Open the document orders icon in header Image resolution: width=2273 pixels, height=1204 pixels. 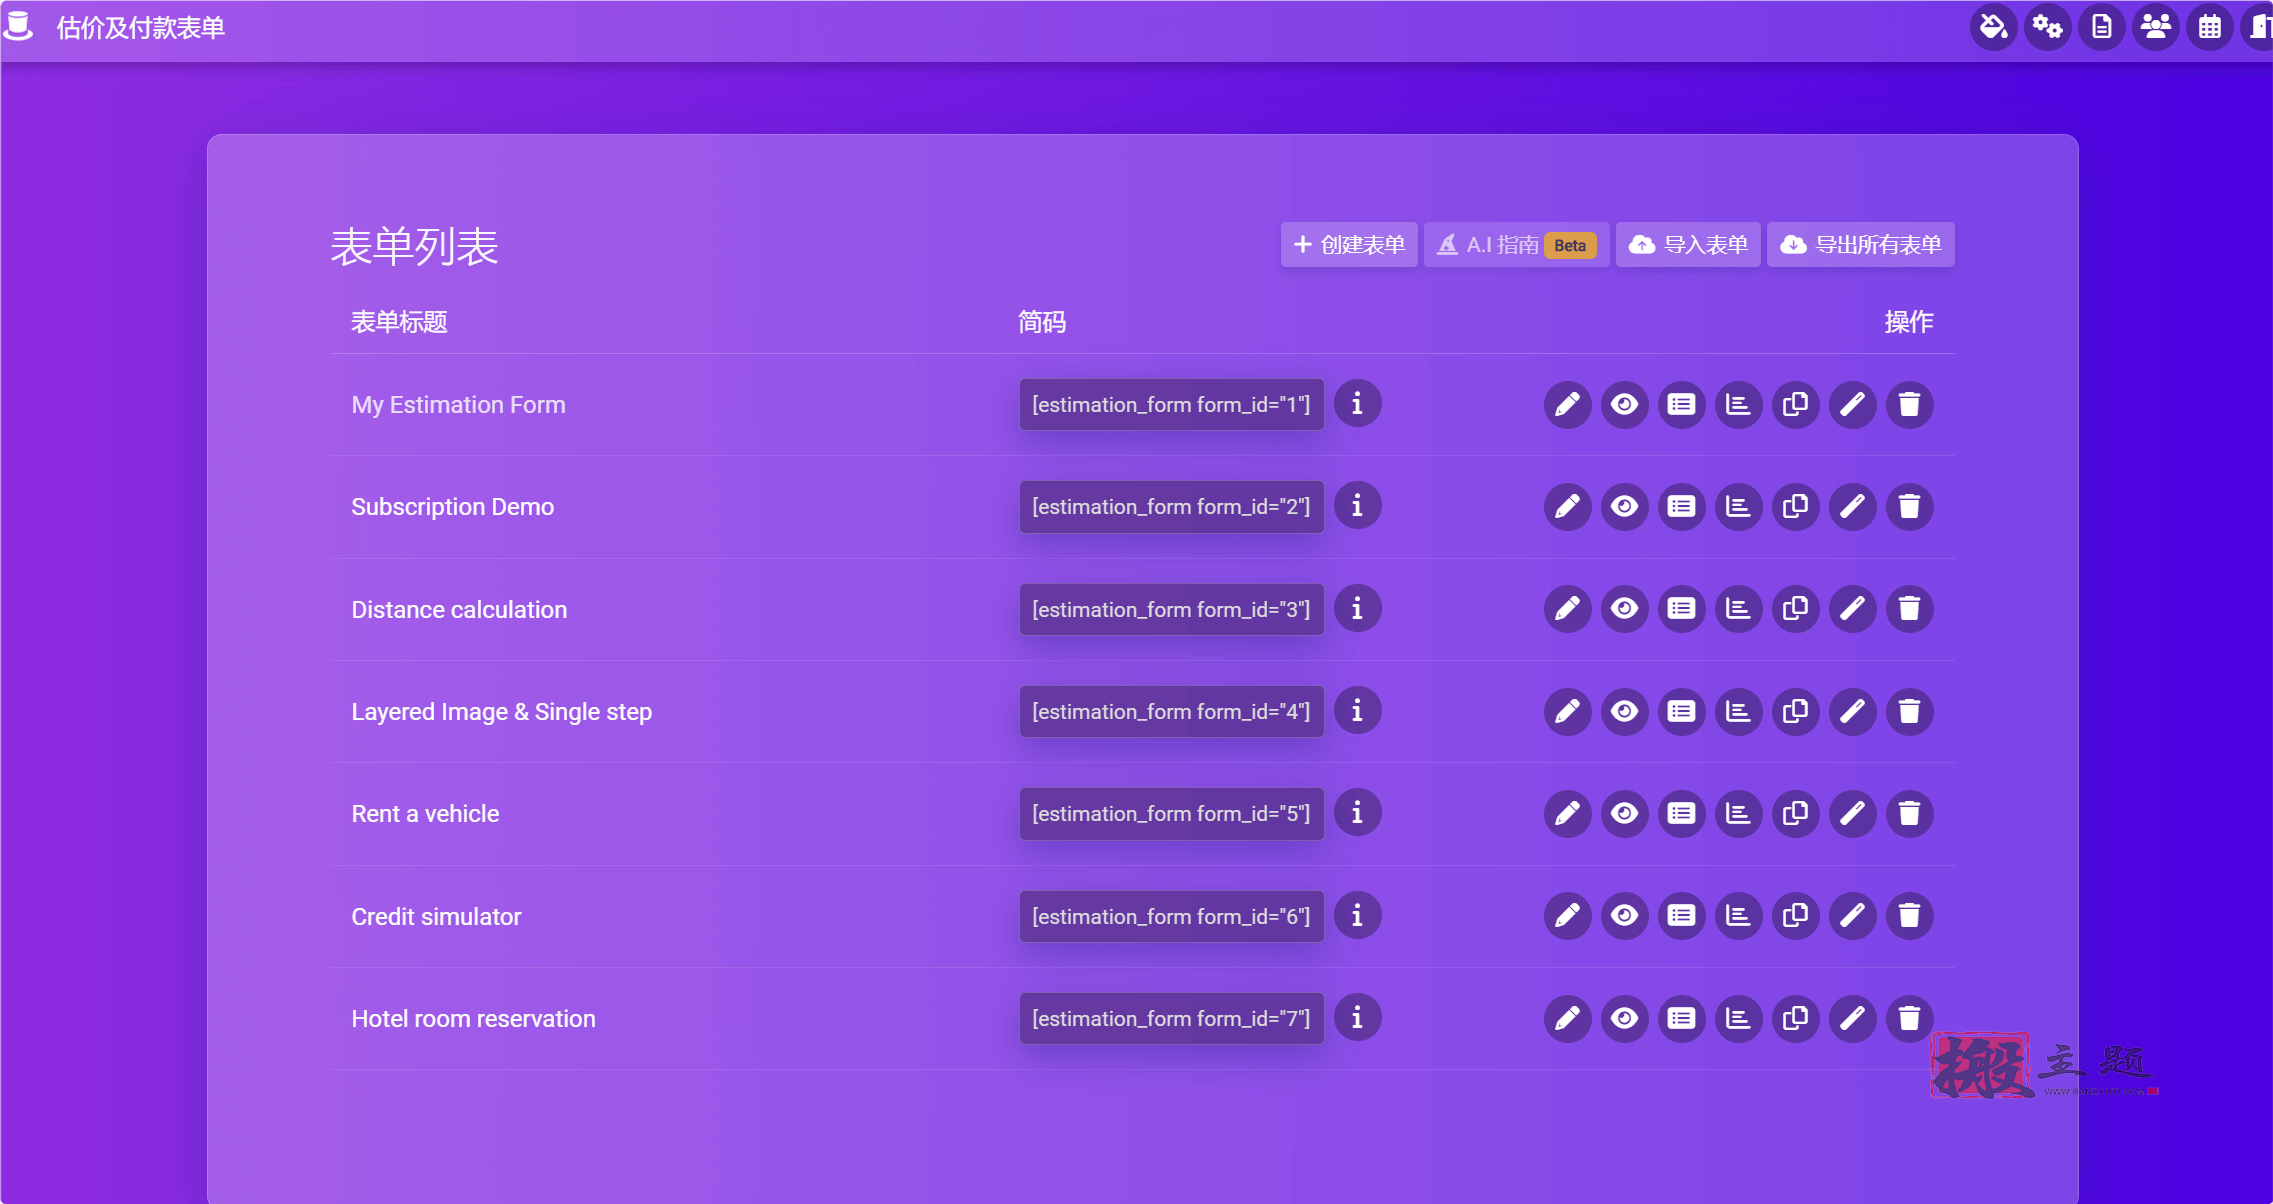pos(2101,27)
